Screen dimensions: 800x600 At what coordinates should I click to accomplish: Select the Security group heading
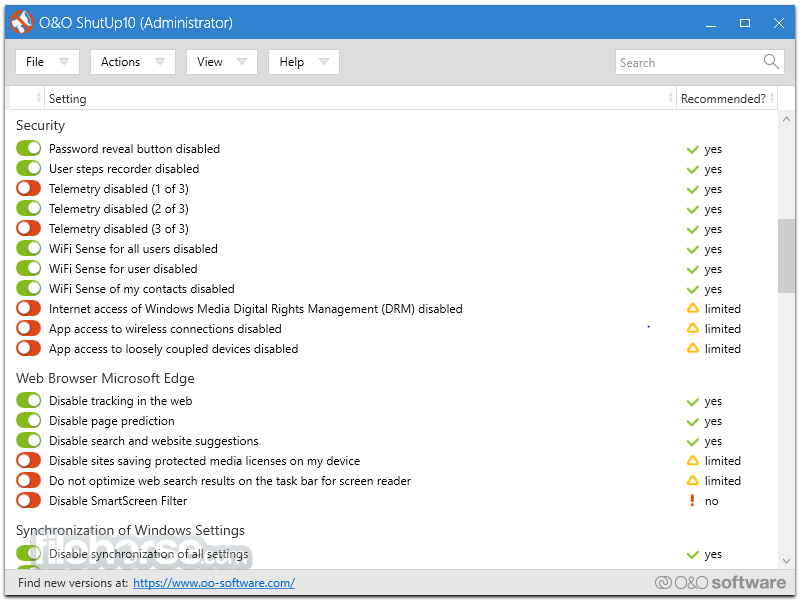tap(40, 126)
